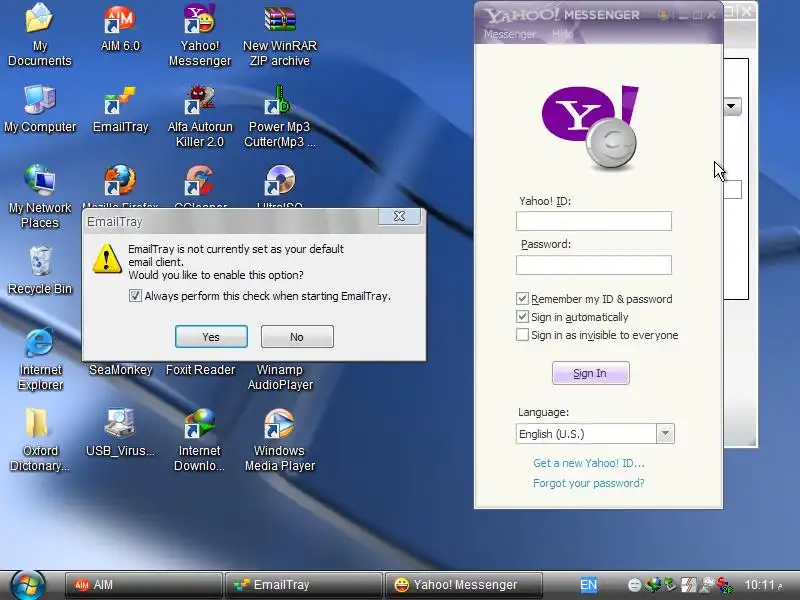Switch to EmailTray taskbar button

pyautogui.click(x=304, y=585)
